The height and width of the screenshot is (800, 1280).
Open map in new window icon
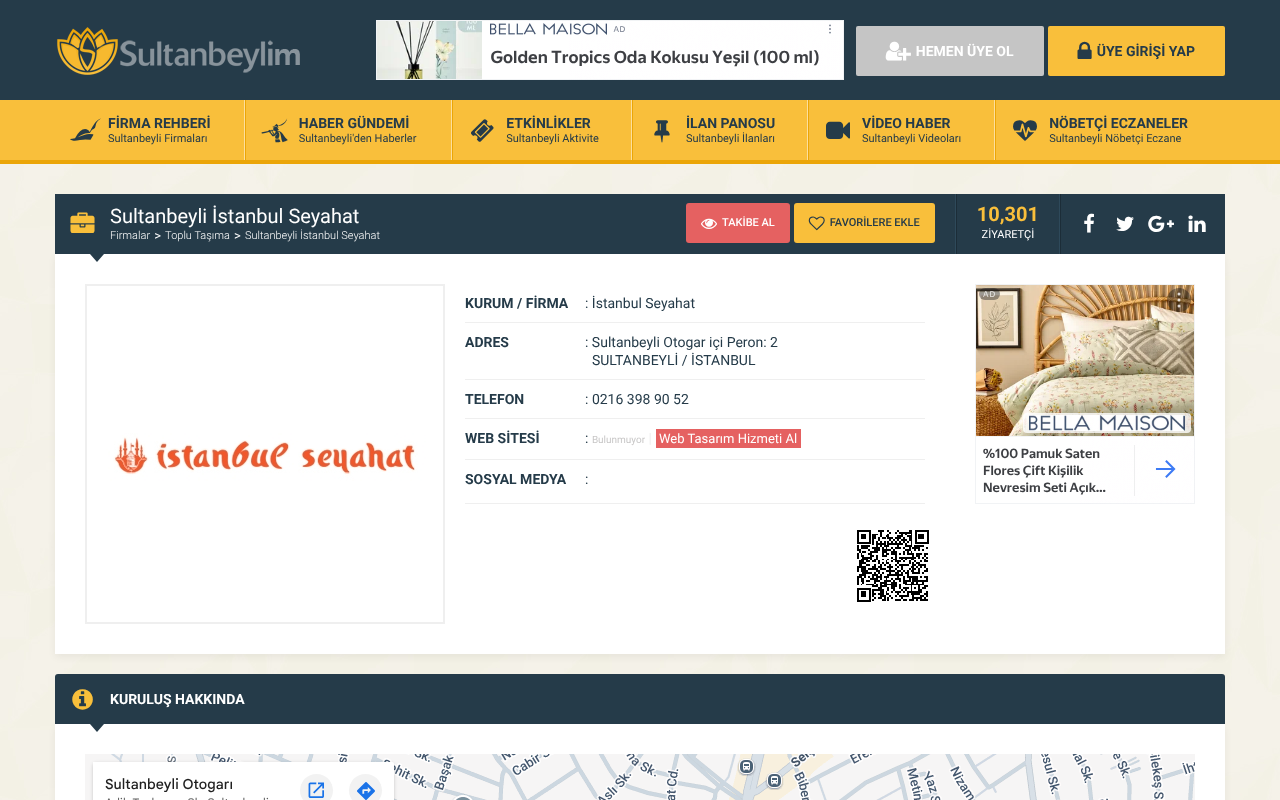316,790
